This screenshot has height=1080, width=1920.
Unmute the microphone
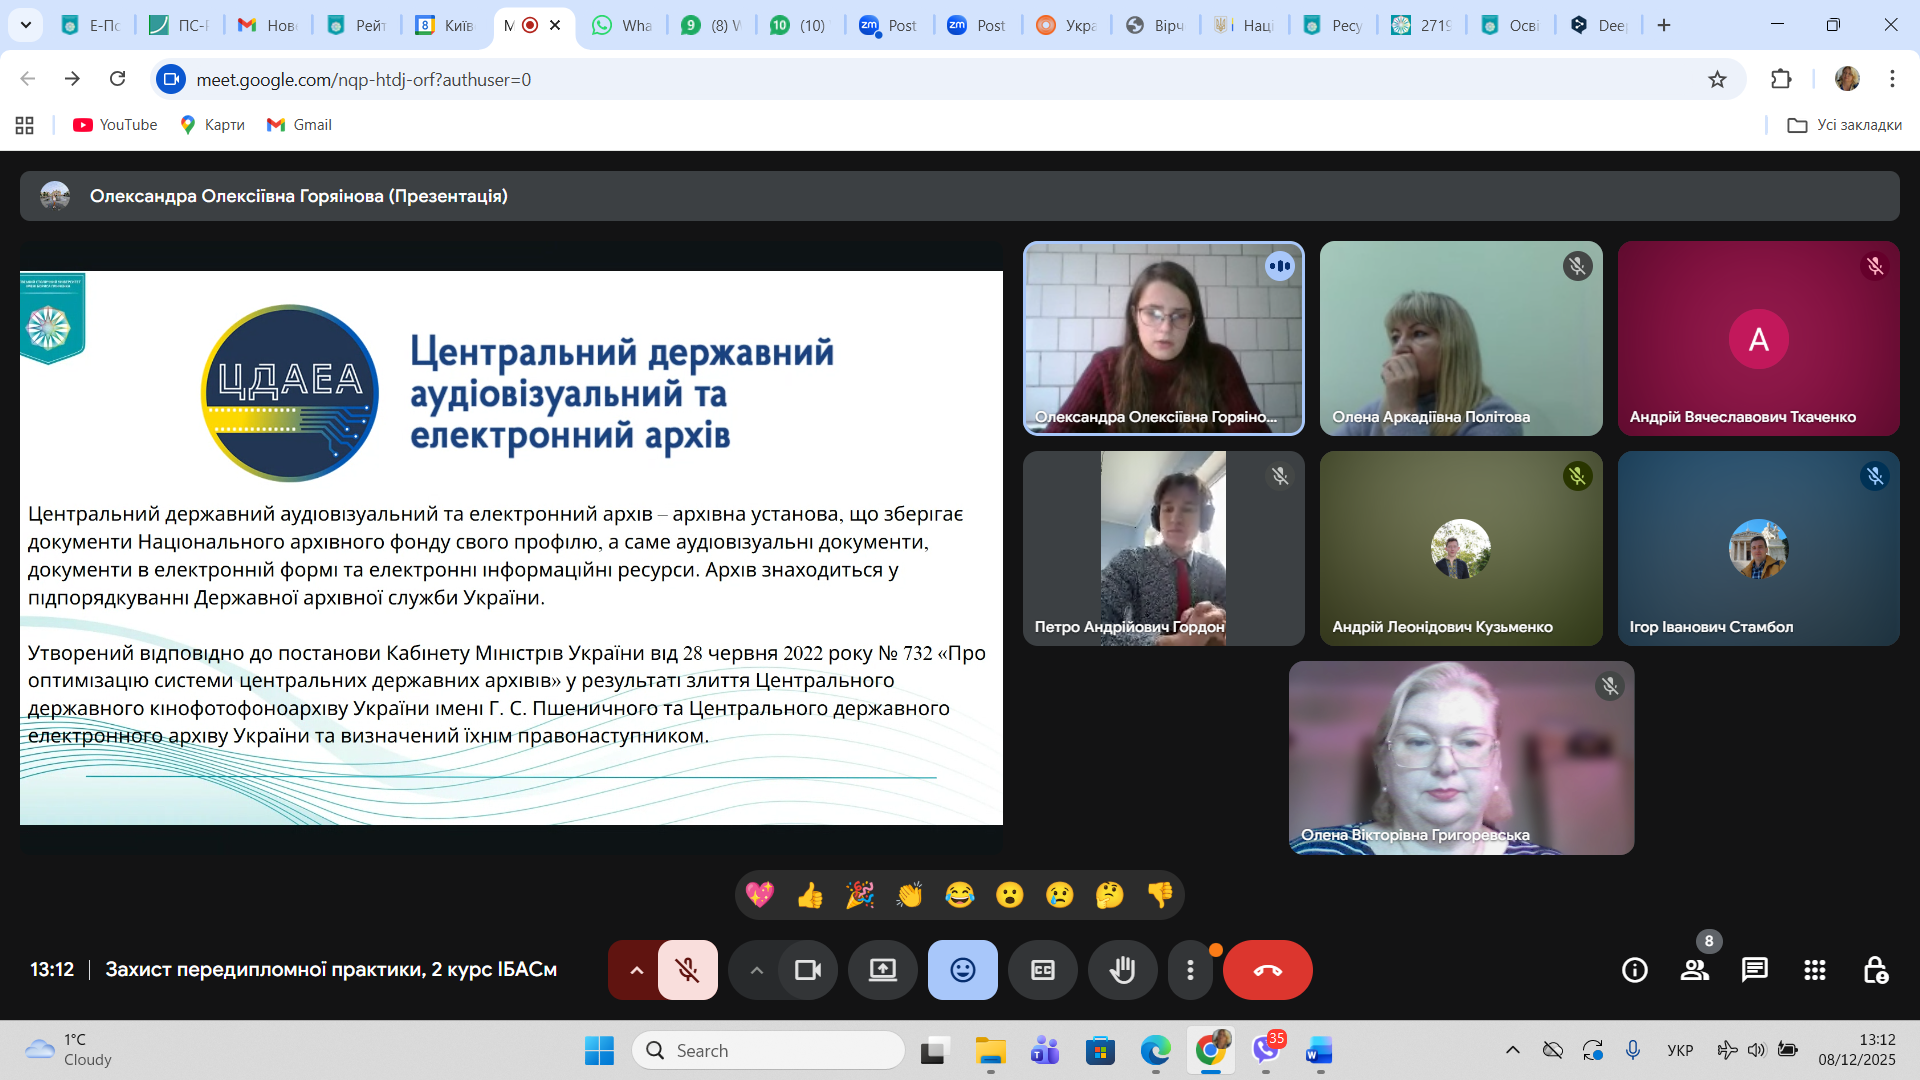(687, 970)
